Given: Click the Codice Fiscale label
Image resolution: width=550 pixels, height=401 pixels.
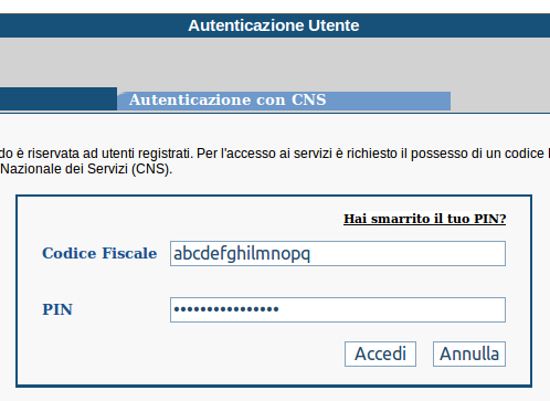Looking at the screenshot, I should (100, 253).
